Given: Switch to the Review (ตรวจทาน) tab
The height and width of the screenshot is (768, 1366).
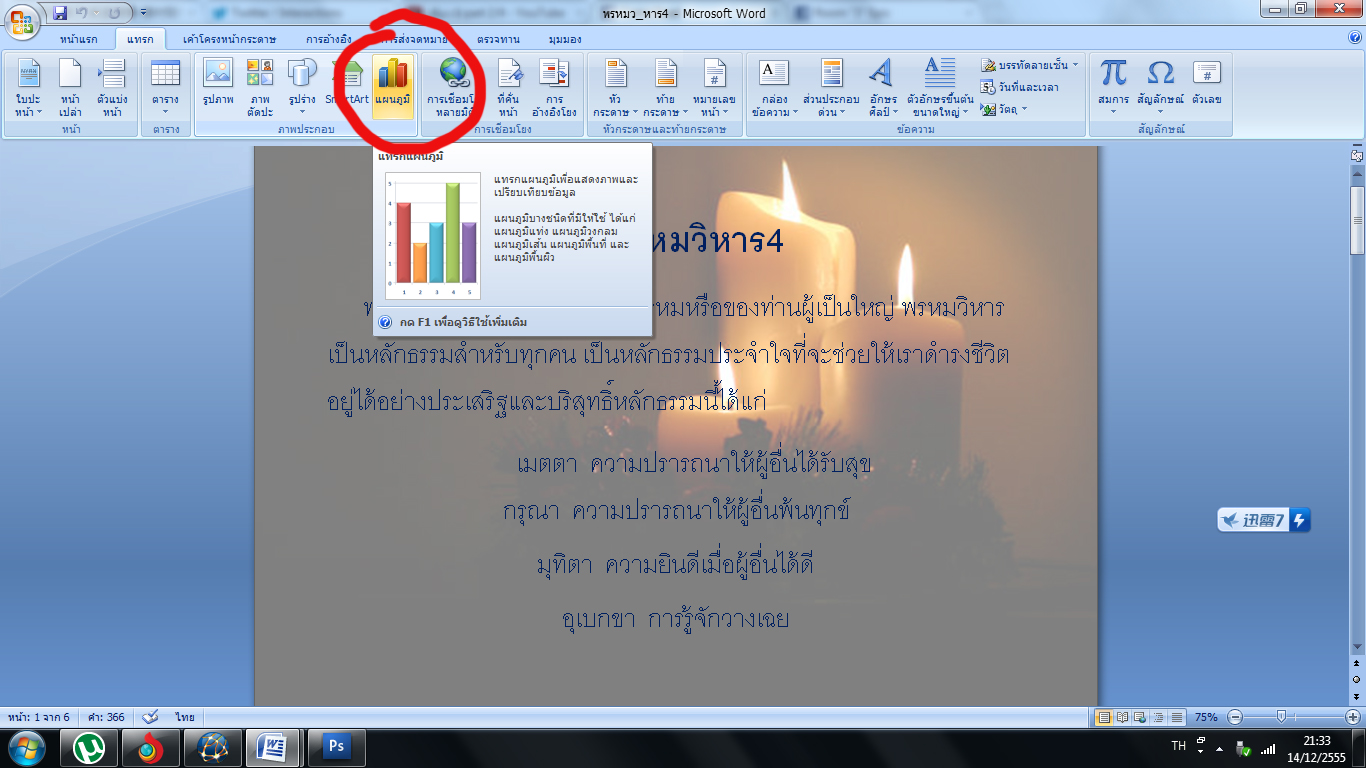Looking at the screenshot, I should click(x=498, y=39).
